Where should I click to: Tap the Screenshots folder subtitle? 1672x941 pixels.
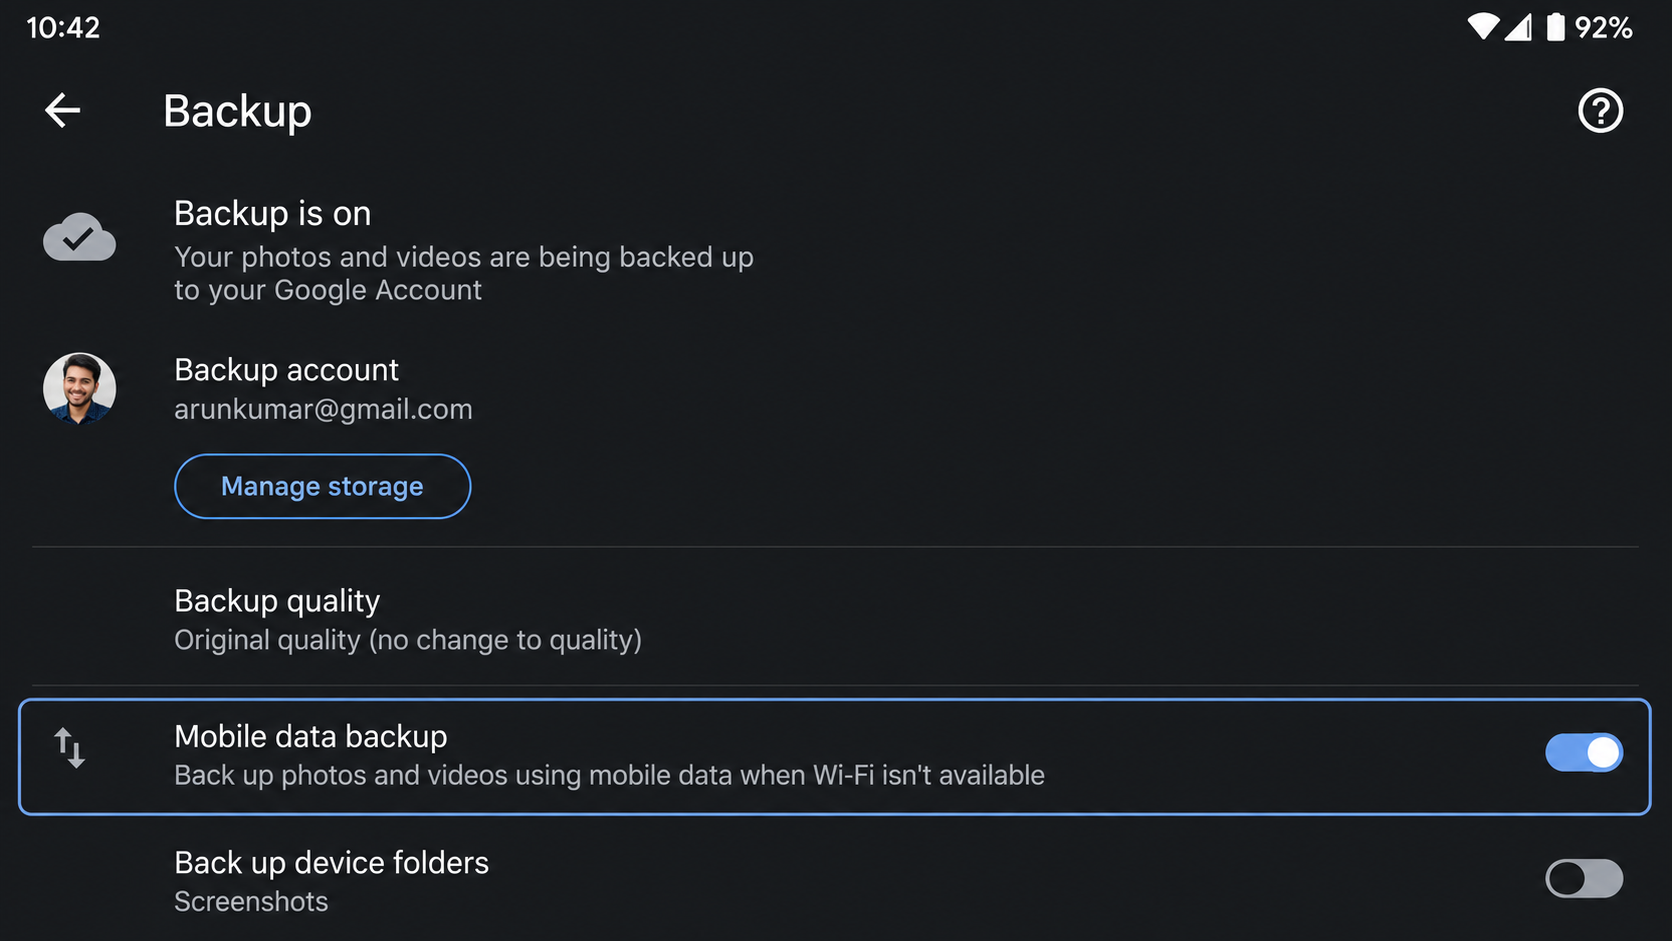[251, 901]
